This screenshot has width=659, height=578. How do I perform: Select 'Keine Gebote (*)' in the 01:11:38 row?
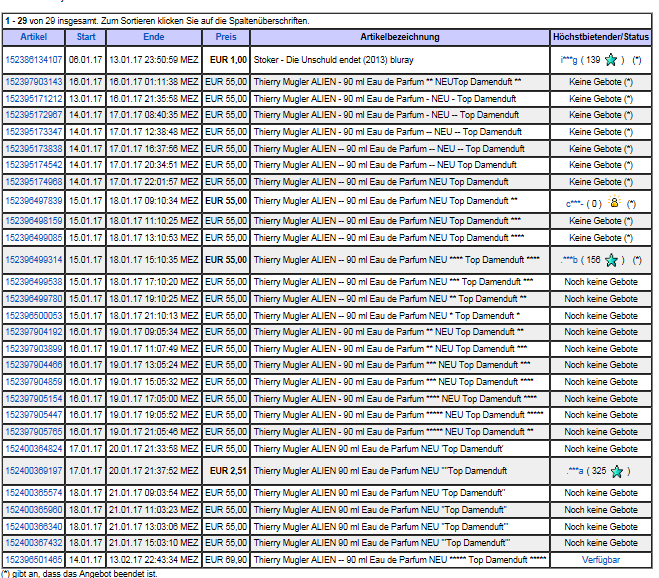tap(601, 82)
